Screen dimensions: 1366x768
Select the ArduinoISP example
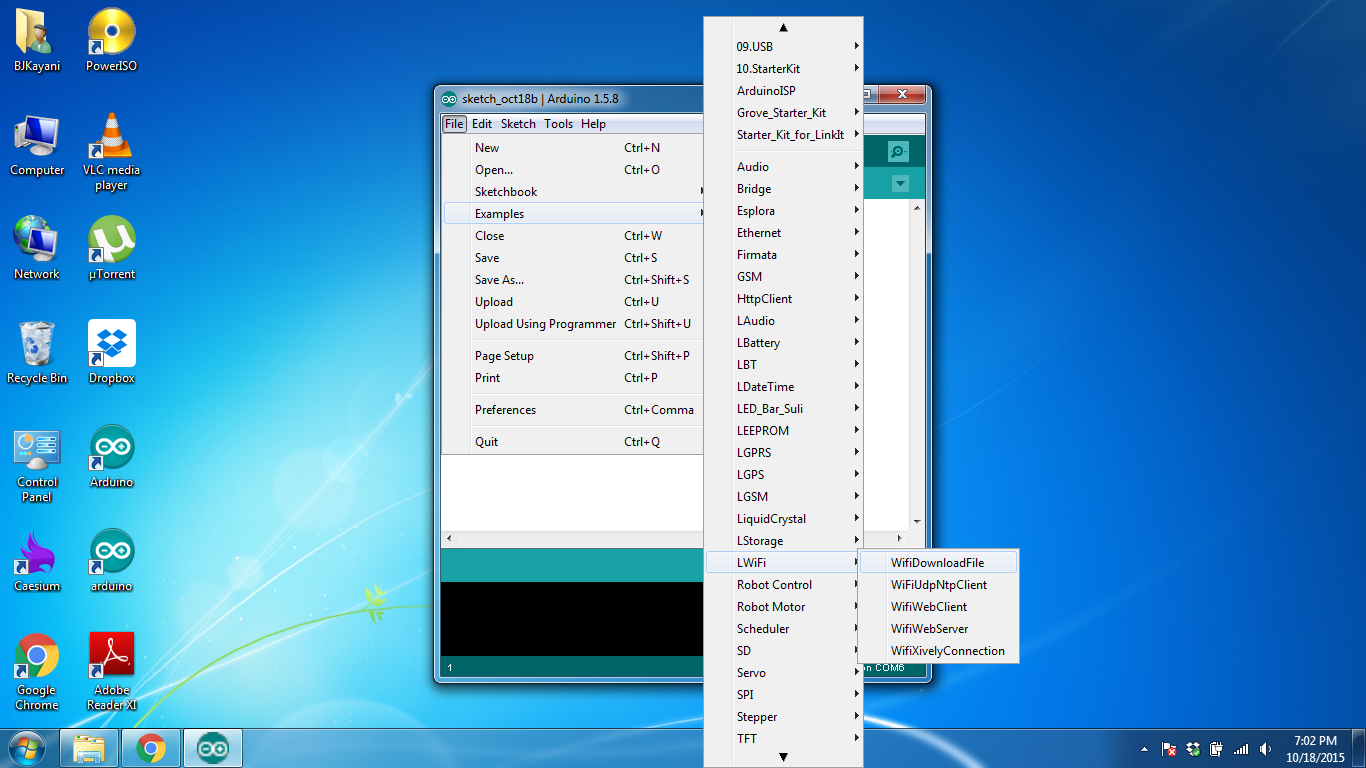coord(783,91)
